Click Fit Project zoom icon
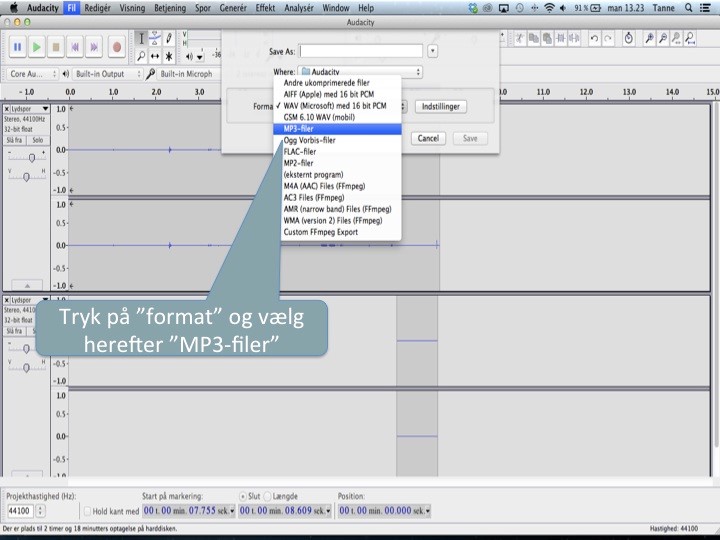The image size is (720, 540). pos(690,39)
